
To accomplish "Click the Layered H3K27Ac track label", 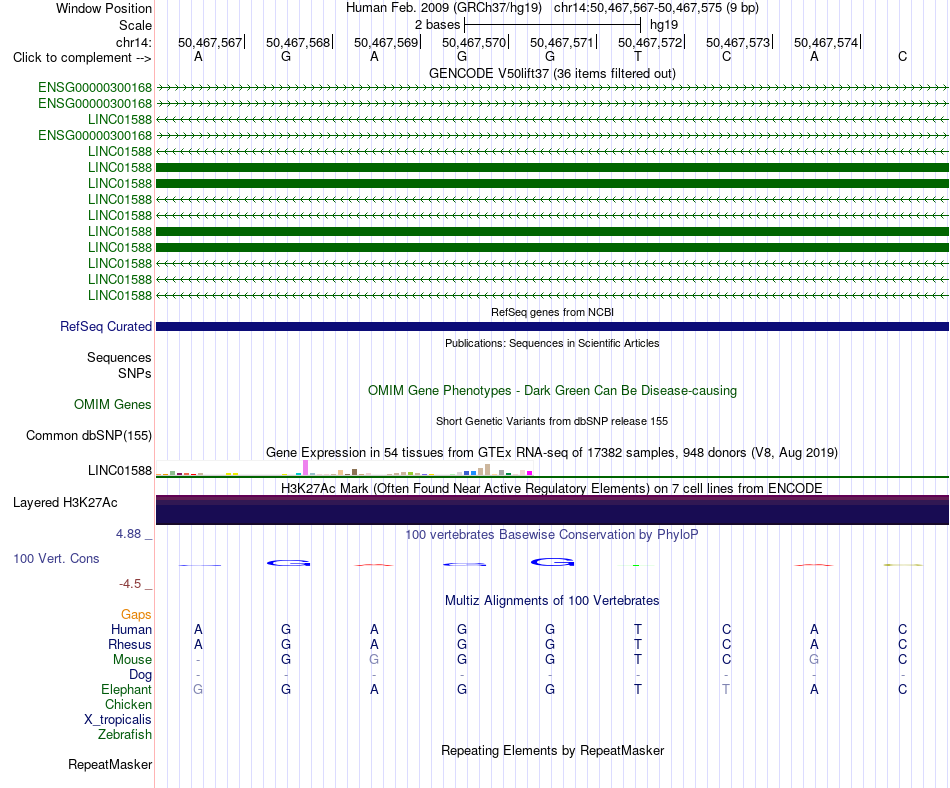I will [x=65, y=503].
